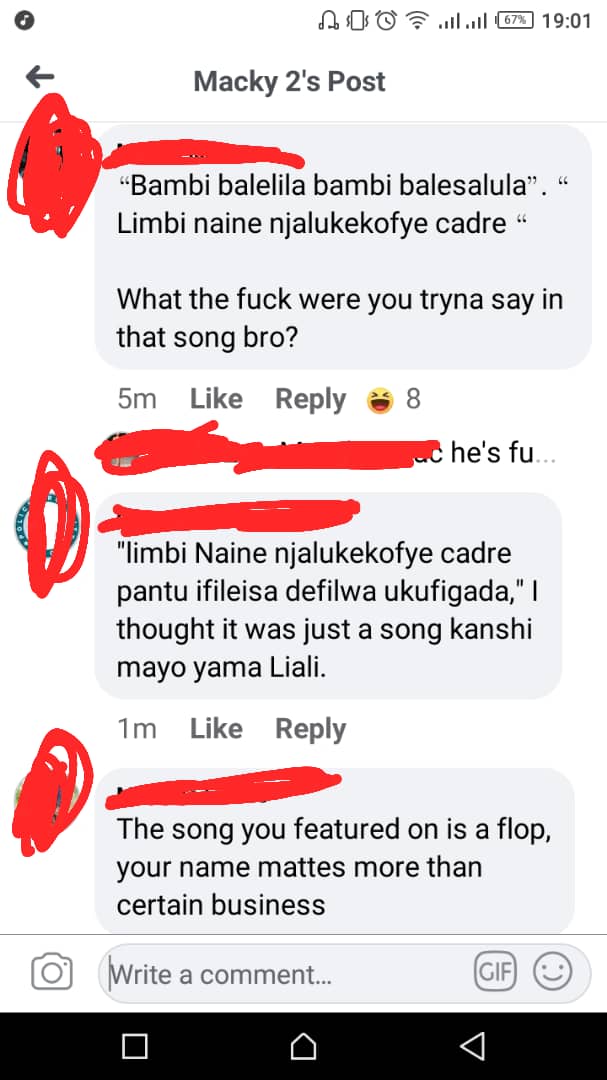Open the GIF picker
The width and height of the screenshot is (607, 1080).
pyautogui.click(x=495, y=972)
